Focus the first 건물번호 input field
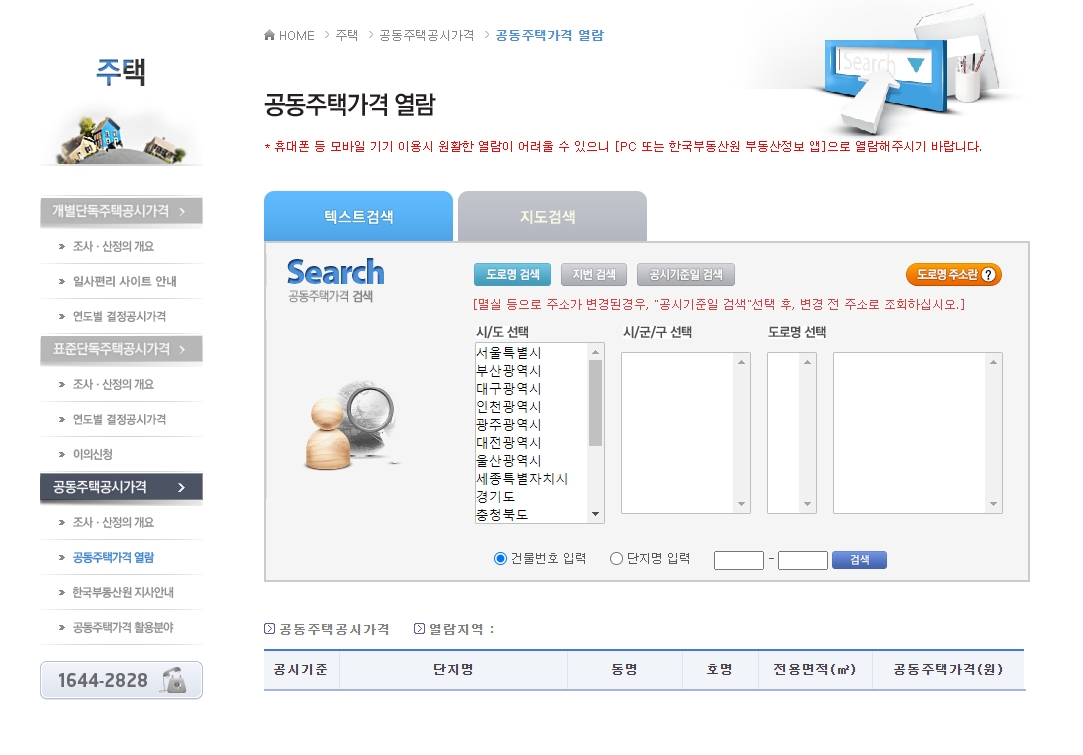1083x755 pixels. point(738,560)
